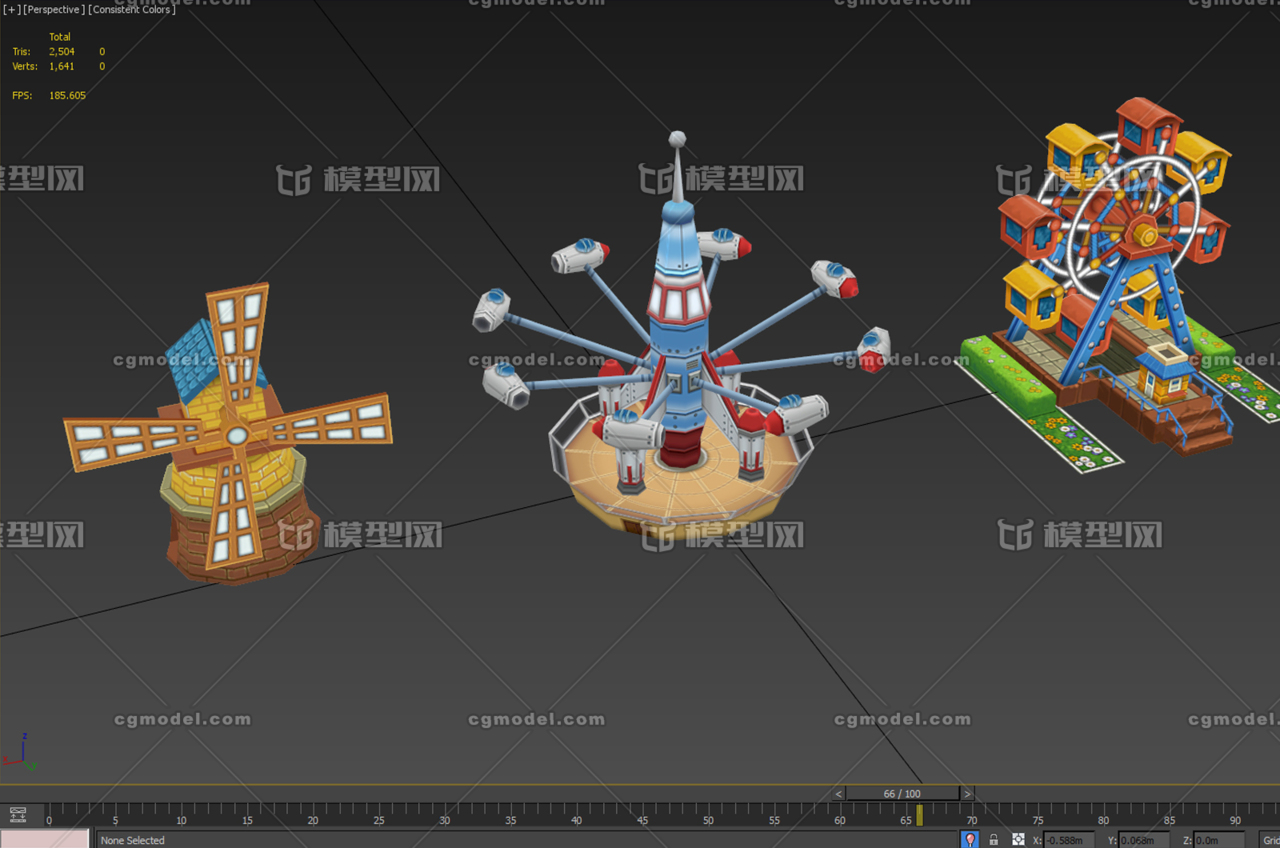Viewport: 1280px width, 848px height.
Task: Click the Tris count value 2,504
Action: (62, 51)
